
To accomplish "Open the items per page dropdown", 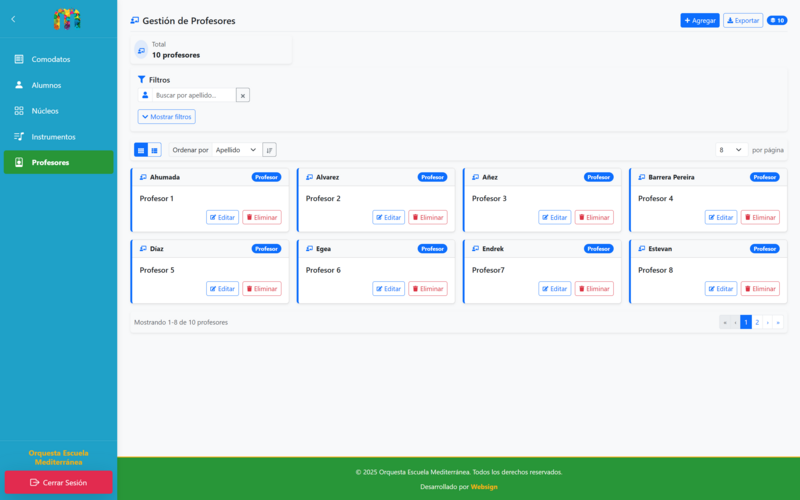I will pos(730,150).
